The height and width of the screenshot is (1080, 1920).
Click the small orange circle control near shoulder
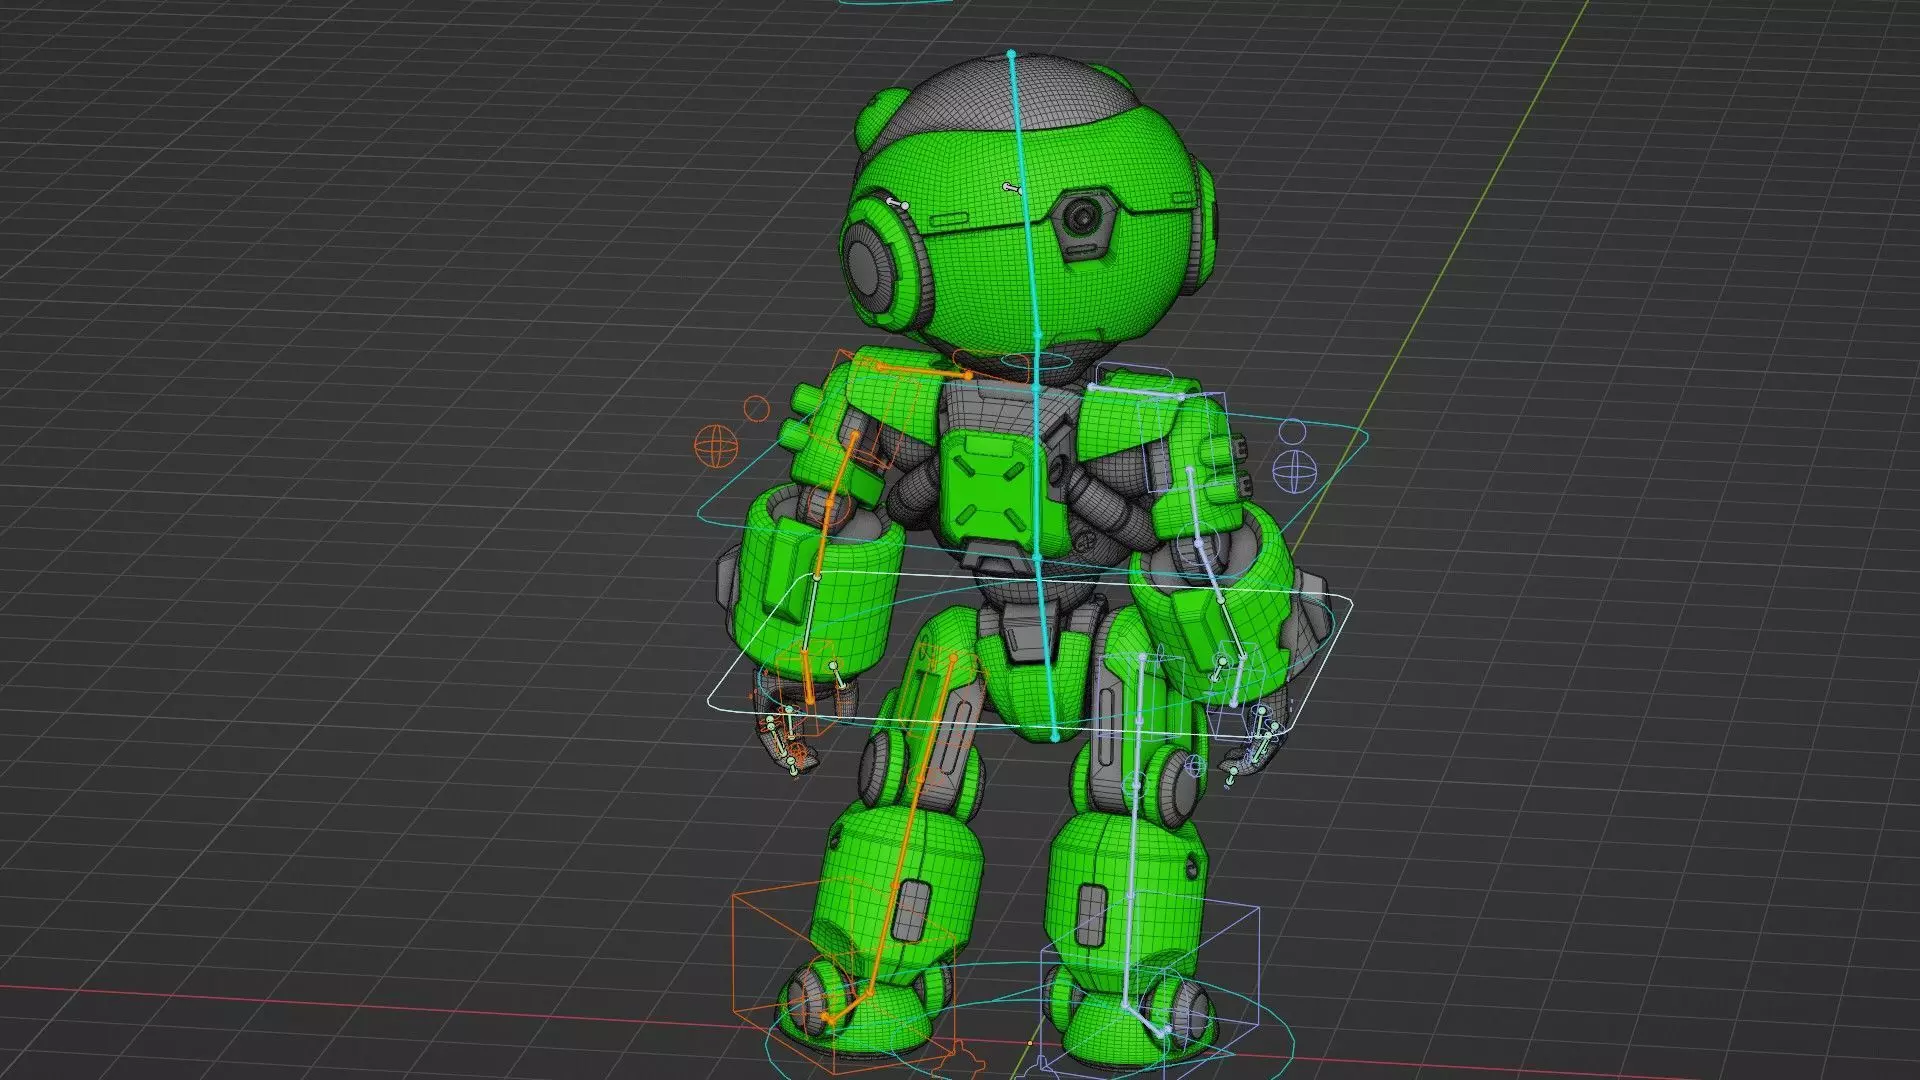[757, 408]
